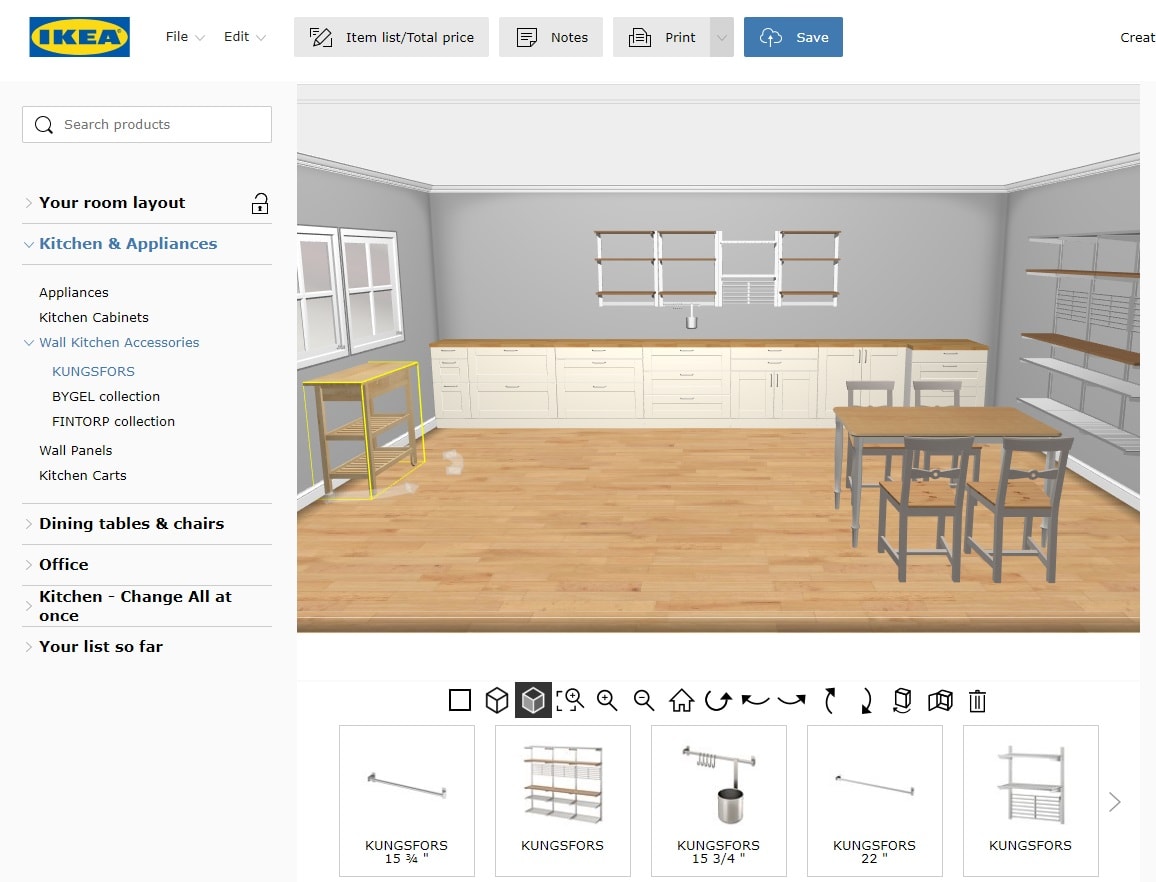1156x882 pixels.
Task: Click the zoom-to-area magnifier icon
Action: [x=570, y=700]
